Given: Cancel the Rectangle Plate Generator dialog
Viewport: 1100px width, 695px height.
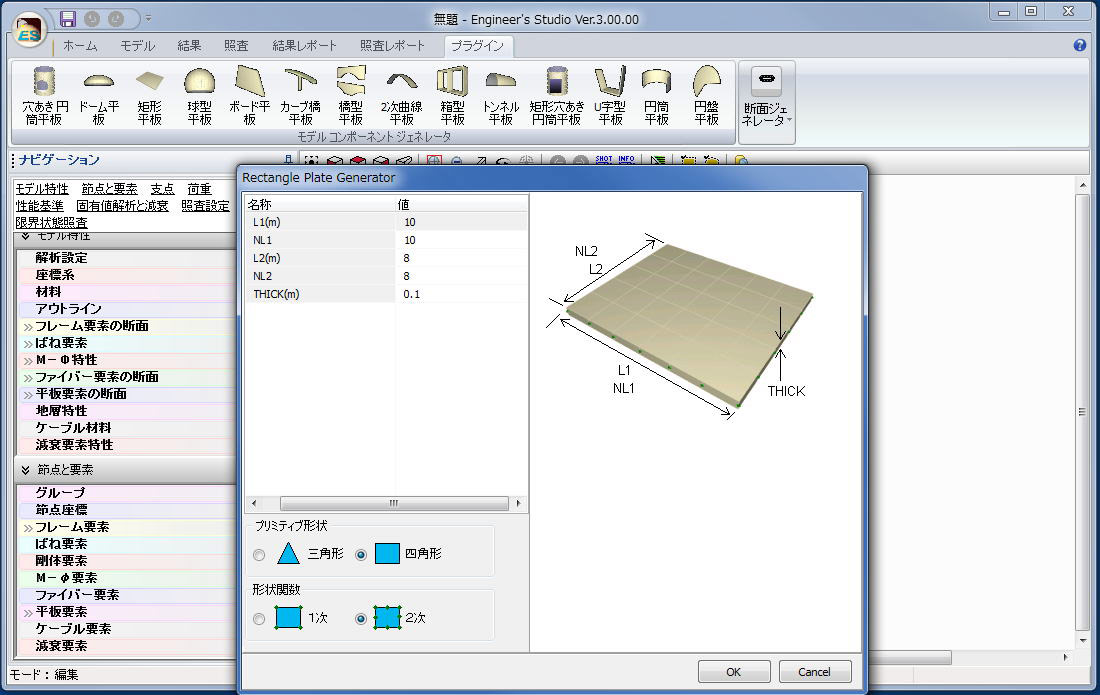Looking at the screenshot, I should pos(814,672).
